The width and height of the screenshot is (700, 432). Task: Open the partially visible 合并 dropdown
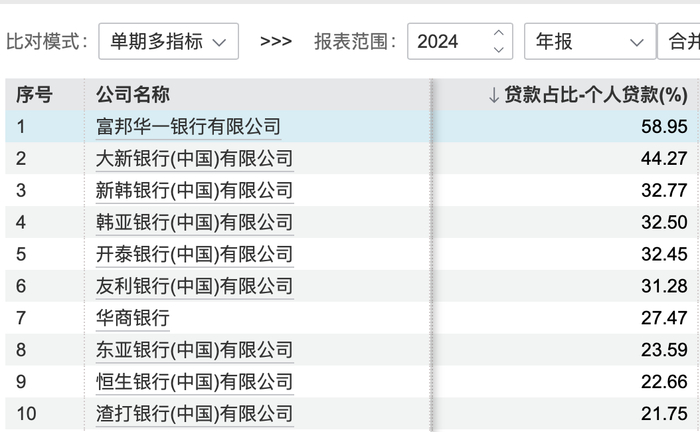679,42
